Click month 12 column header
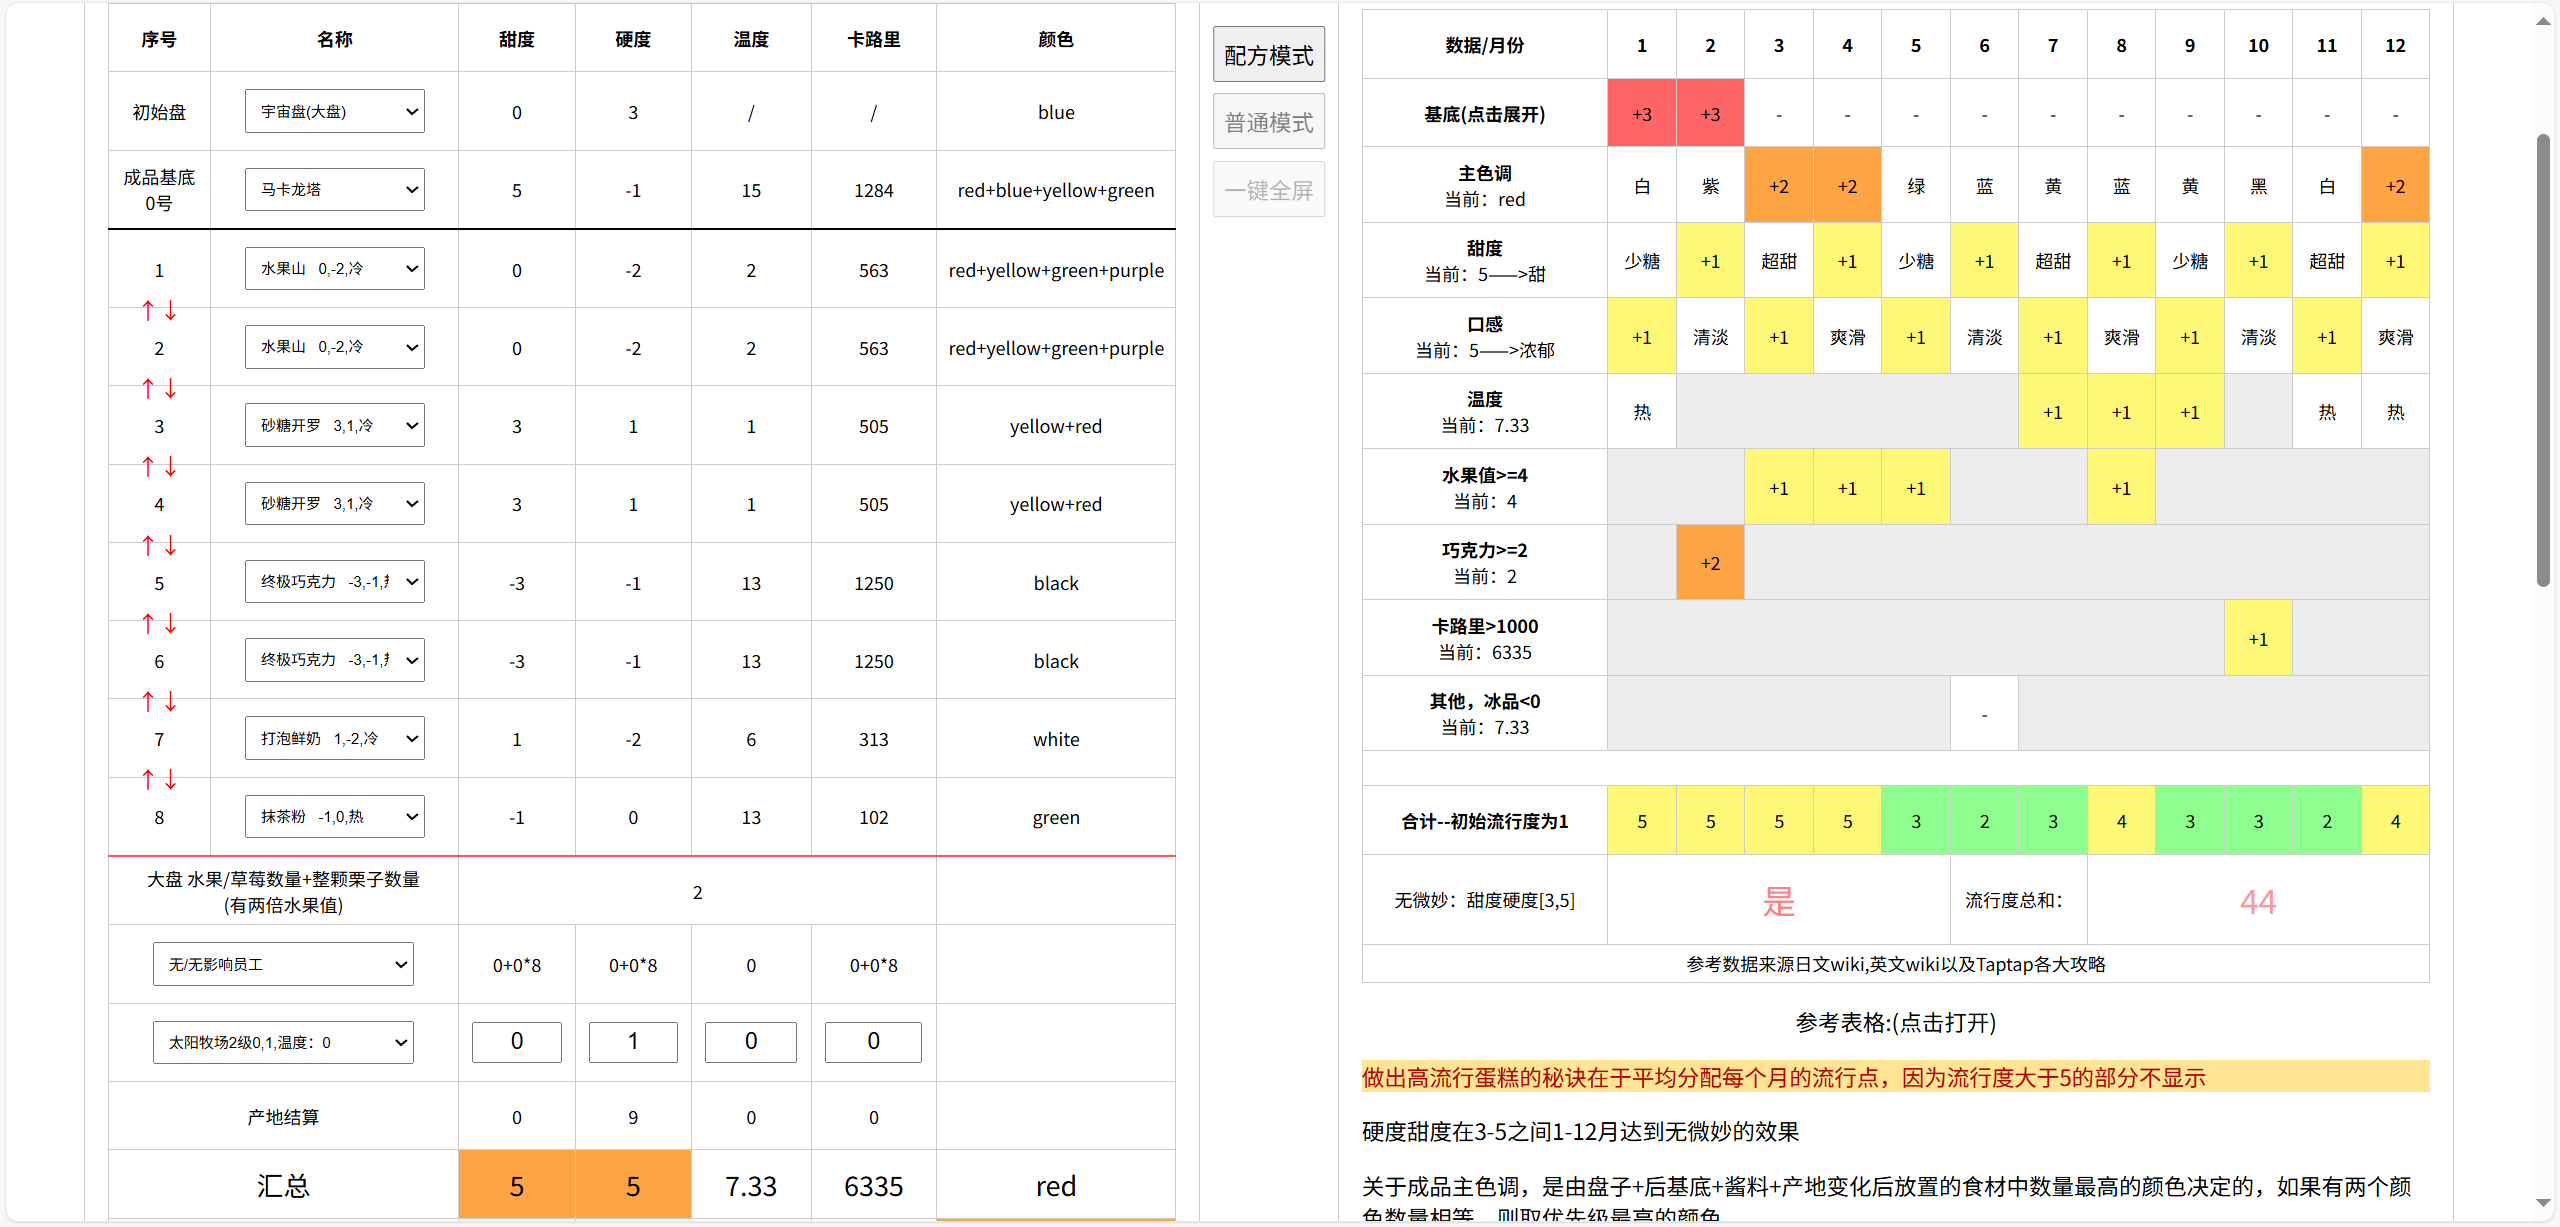The height and width of the screenshot is (1227, 2560). click(x=2395, y=45)
